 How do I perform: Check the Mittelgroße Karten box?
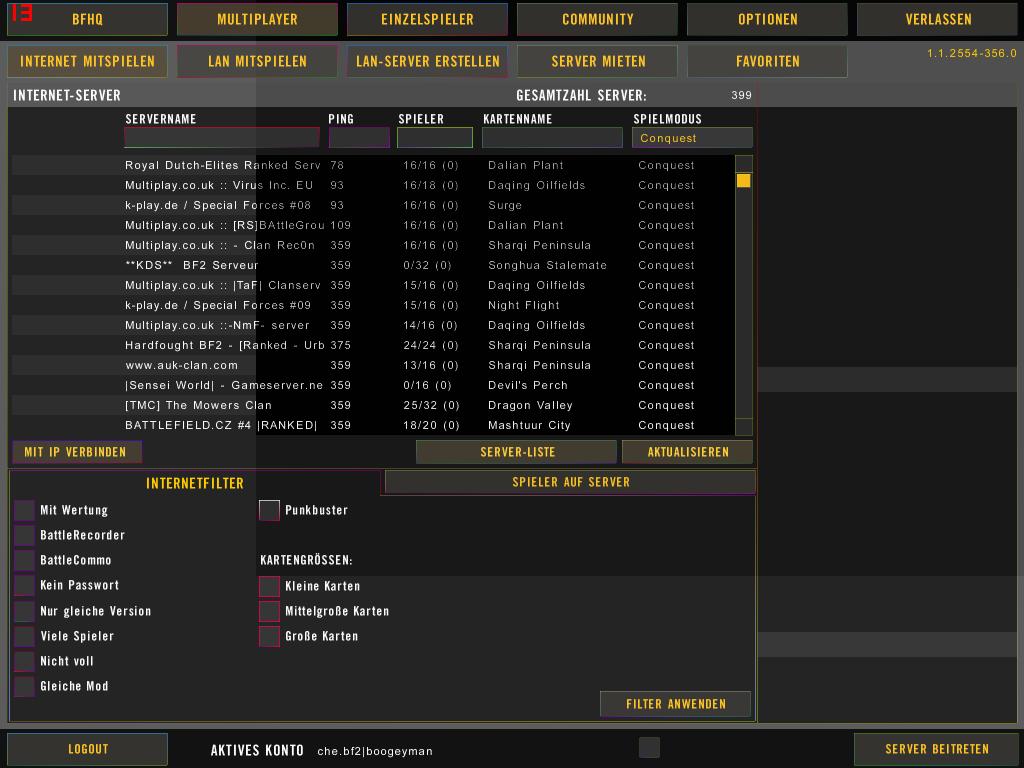(269, 611)
